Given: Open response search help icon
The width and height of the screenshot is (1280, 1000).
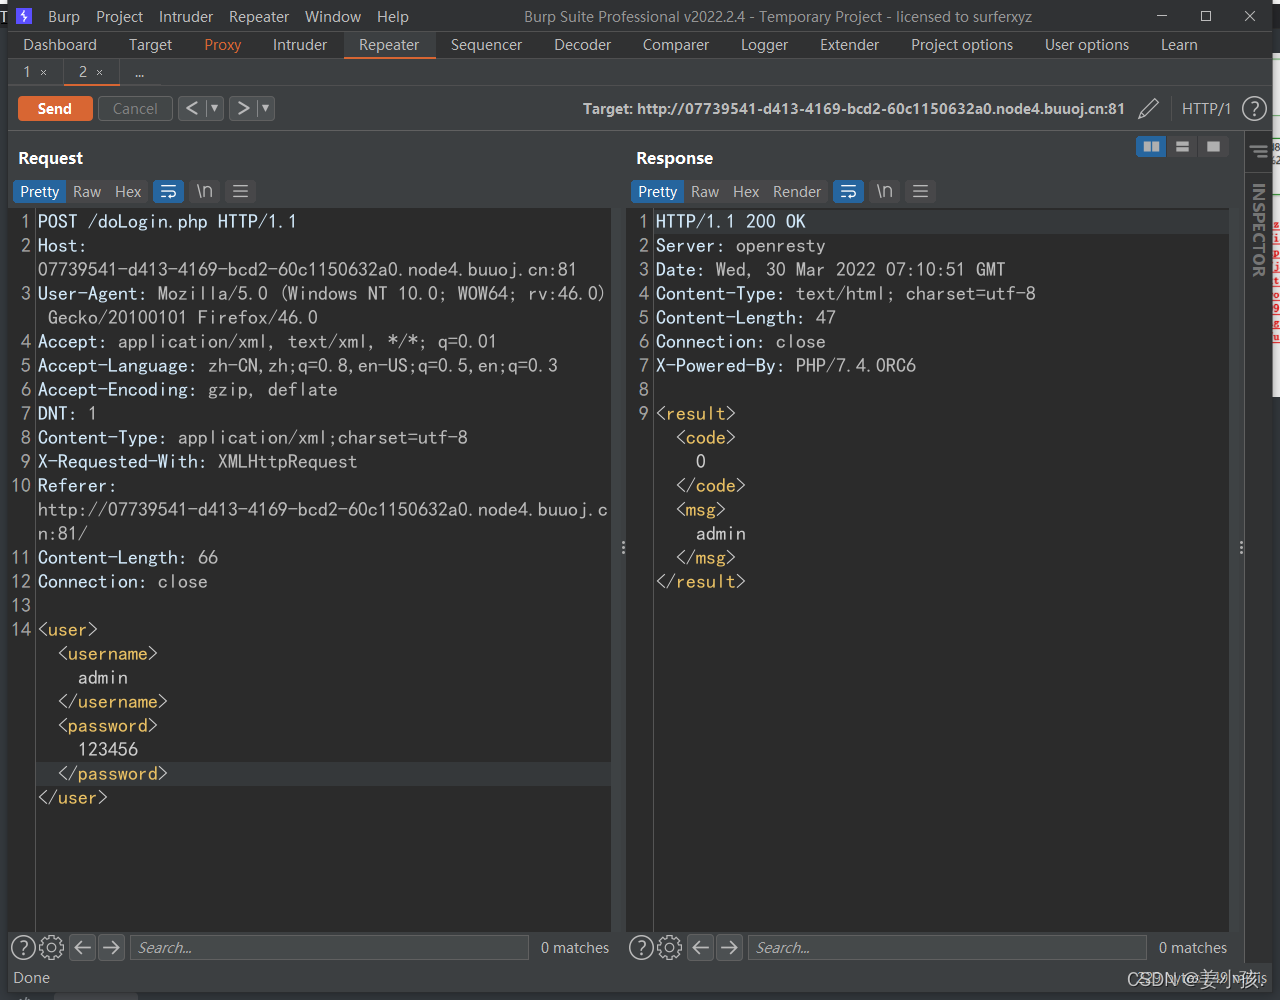Looking at the screenshot, I should pyautogui.click(x=640, y=948).
